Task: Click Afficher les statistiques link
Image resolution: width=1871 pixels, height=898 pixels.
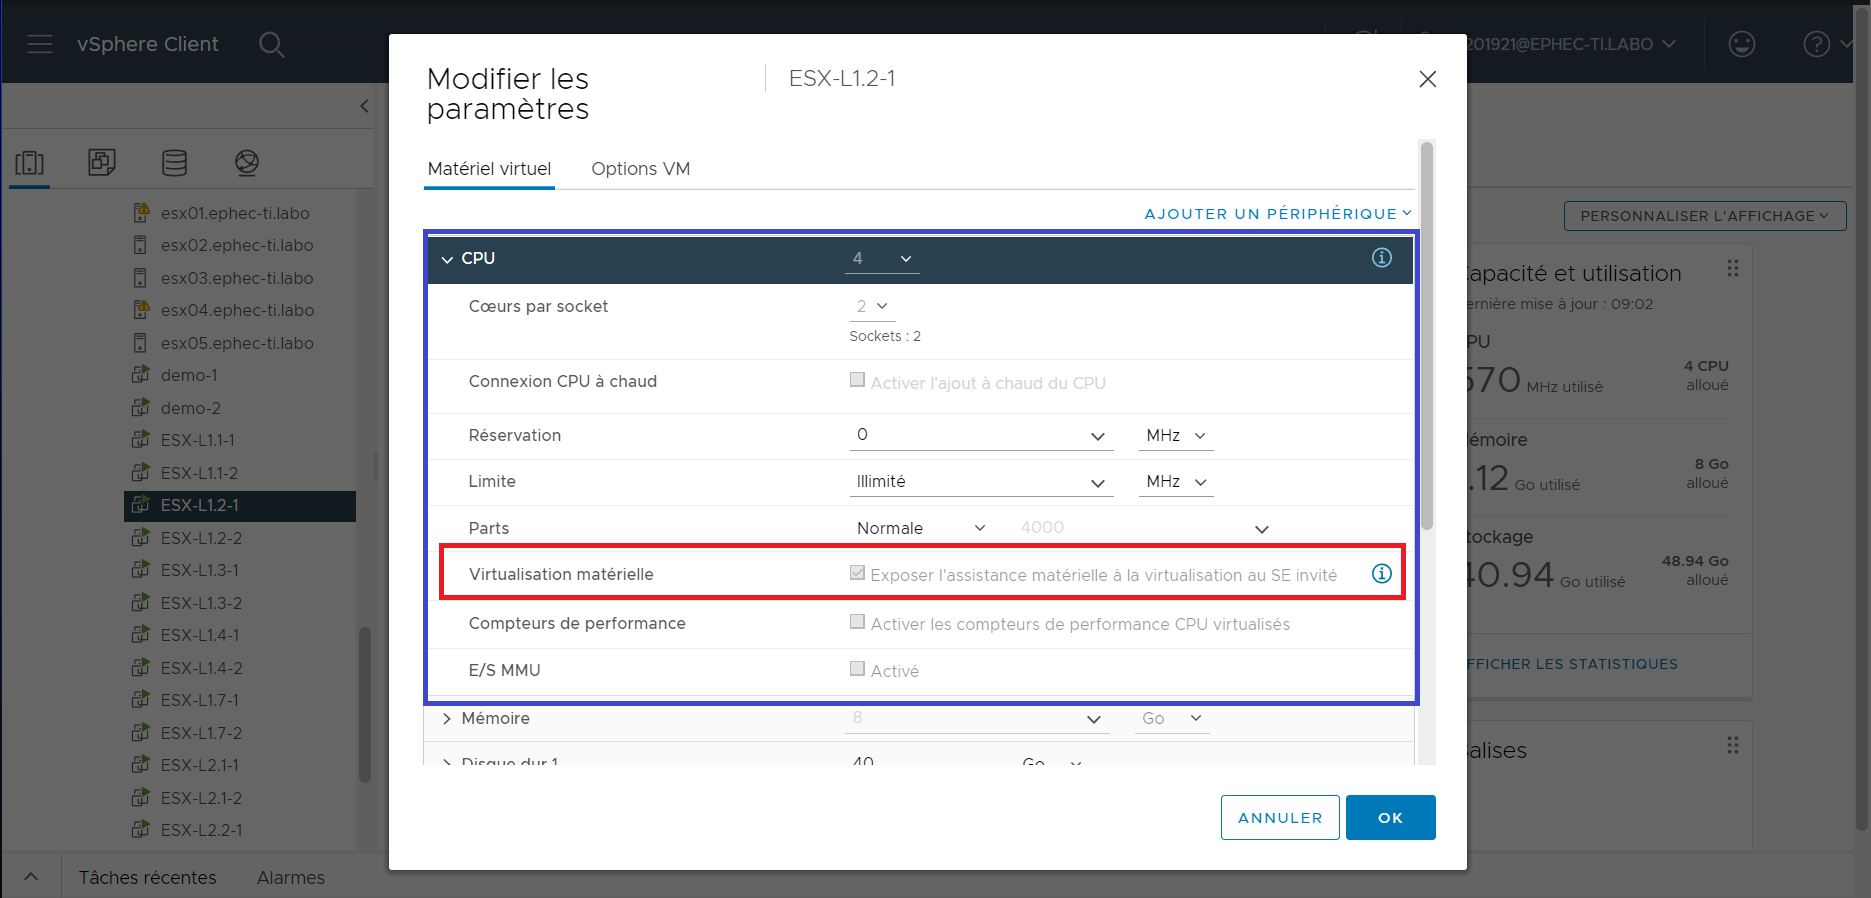Action: click(1572, 664)
